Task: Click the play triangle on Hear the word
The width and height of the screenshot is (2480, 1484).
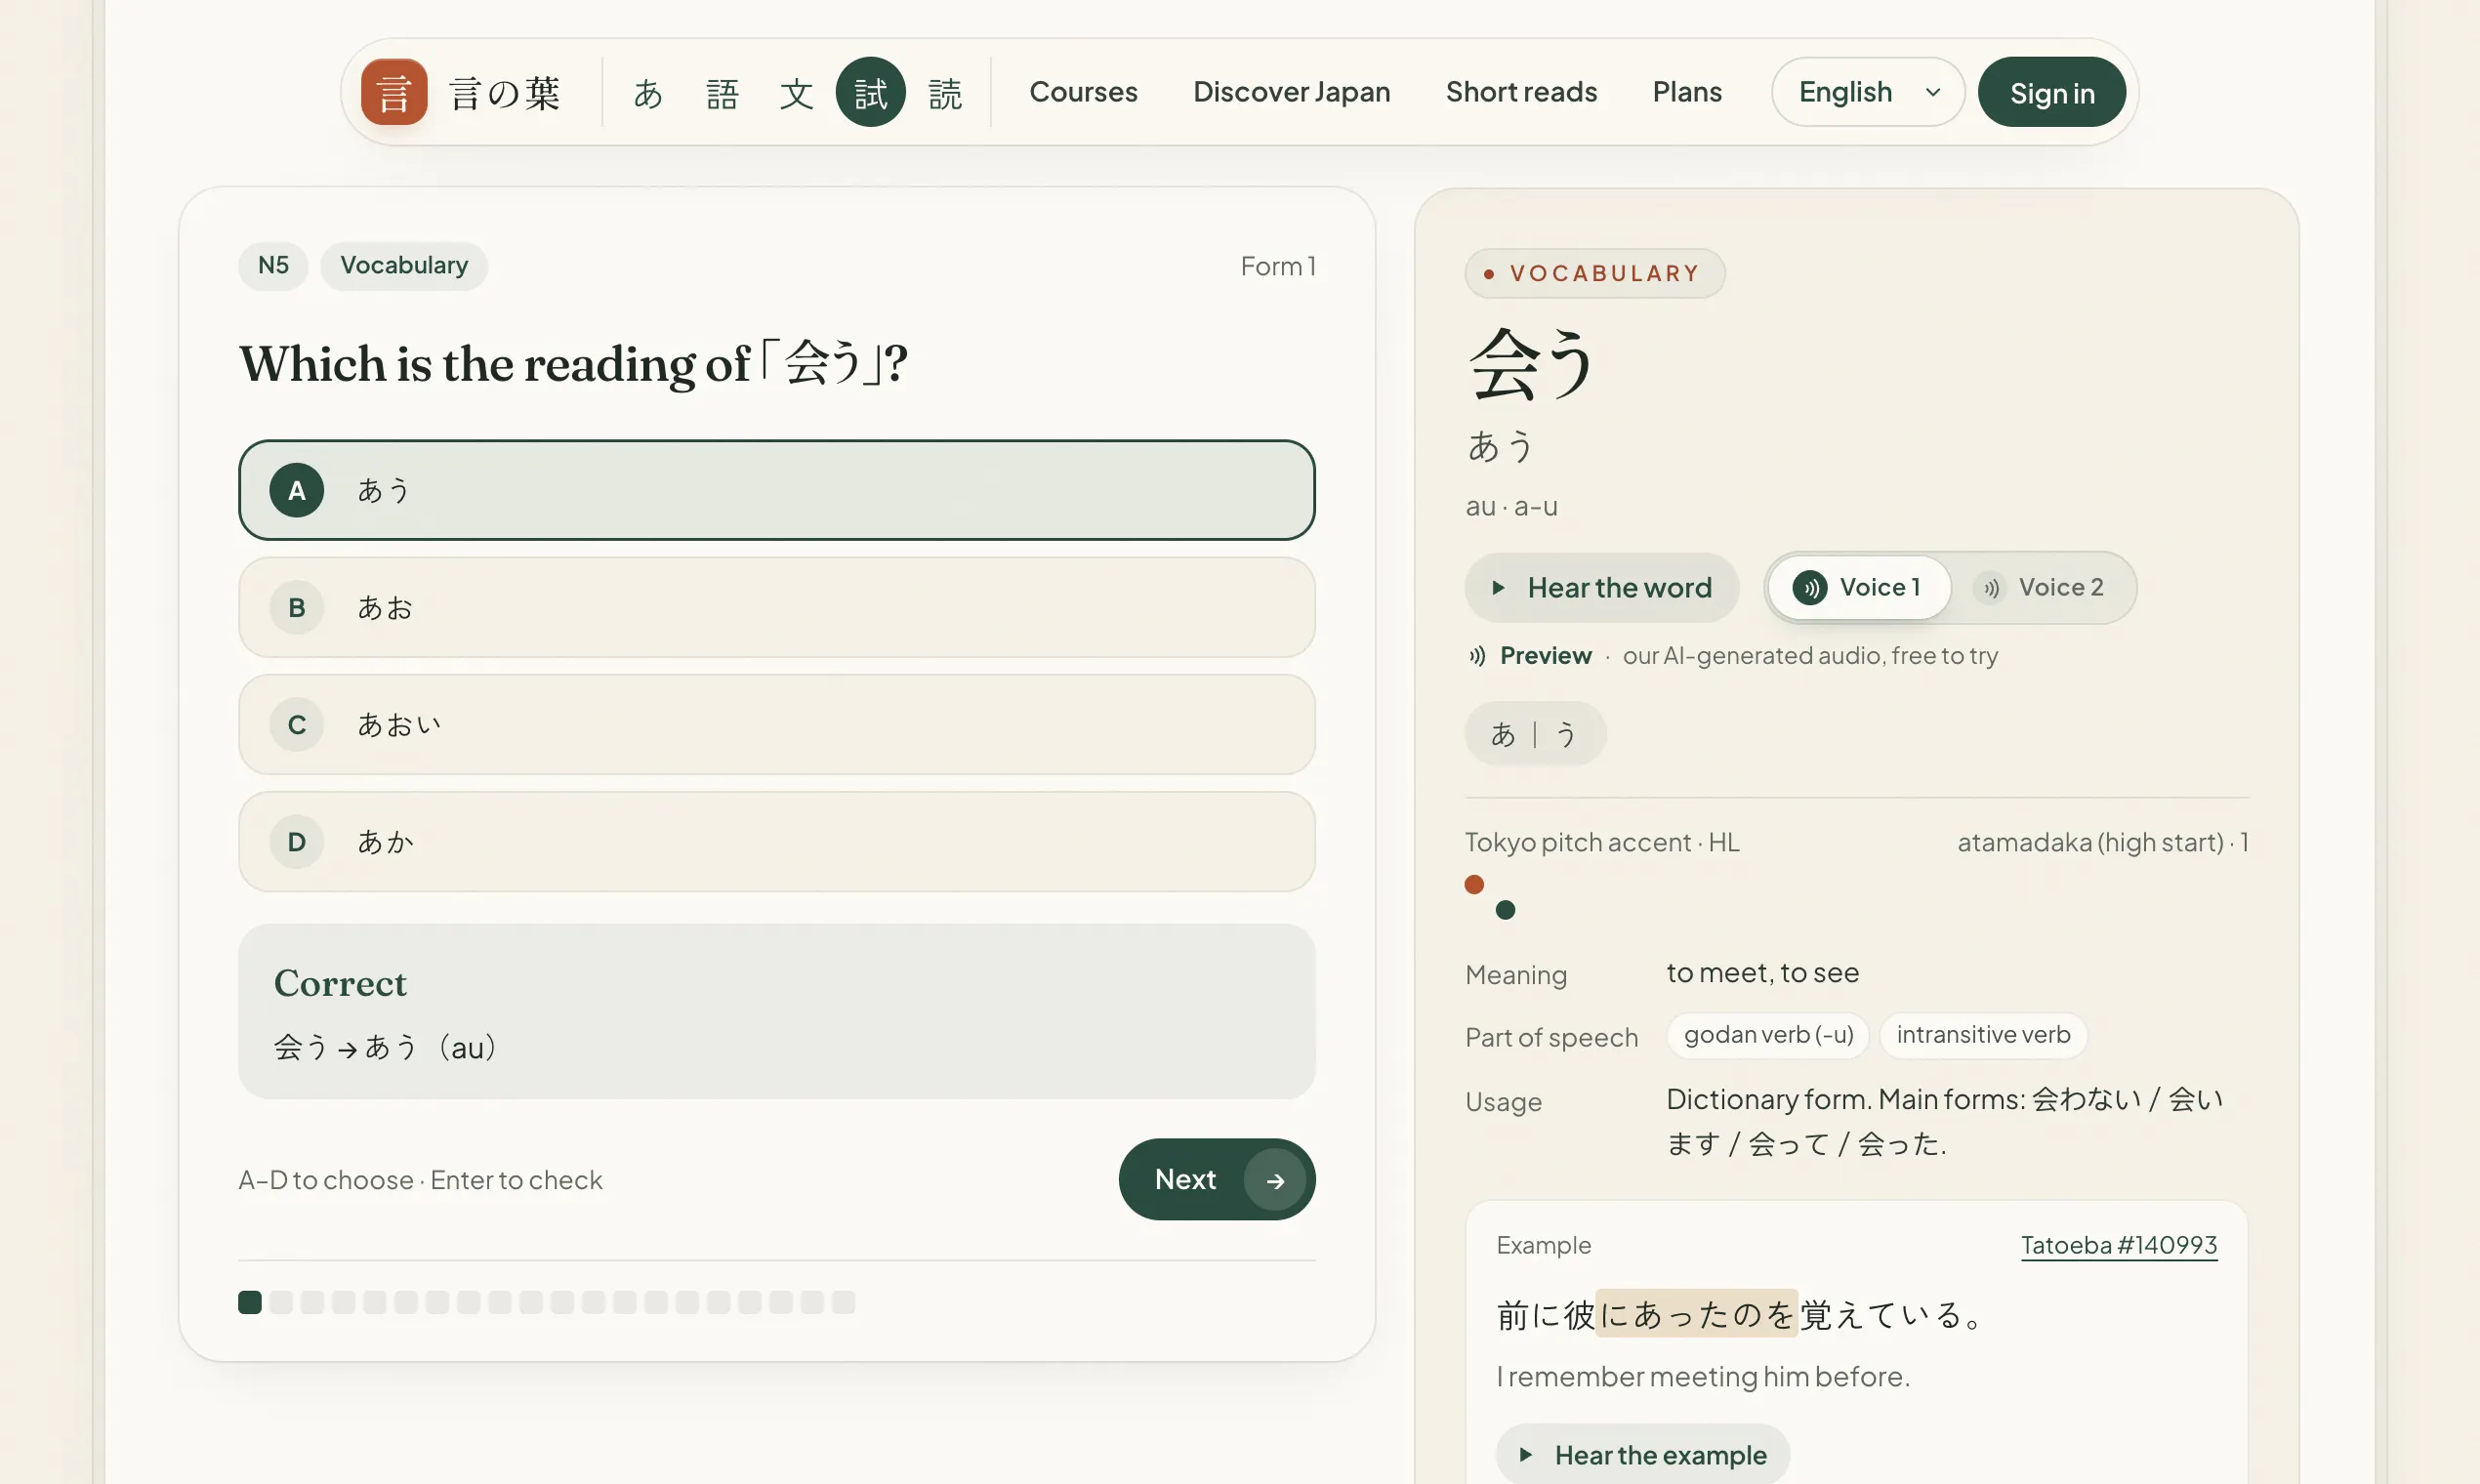Action: [1498, 588]
